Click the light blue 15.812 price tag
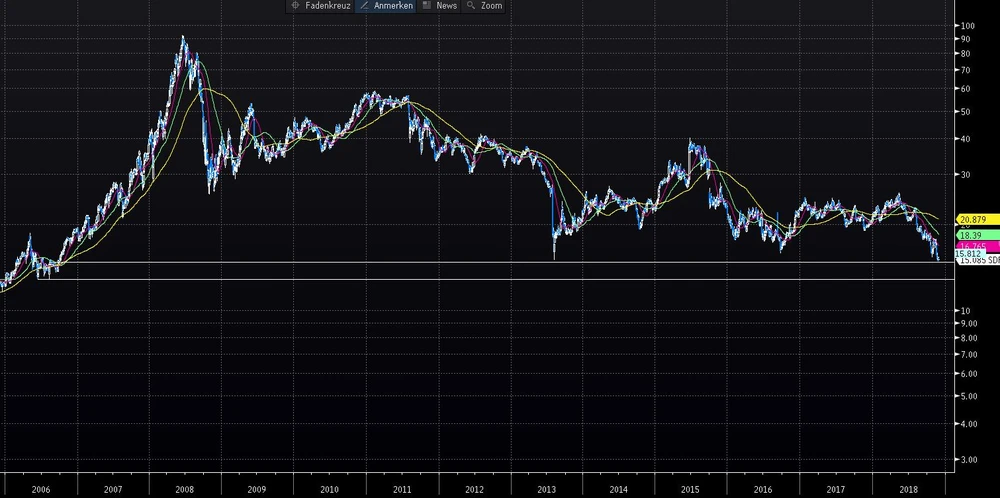This screenshot has height=498, width=1000. (968, 254)
